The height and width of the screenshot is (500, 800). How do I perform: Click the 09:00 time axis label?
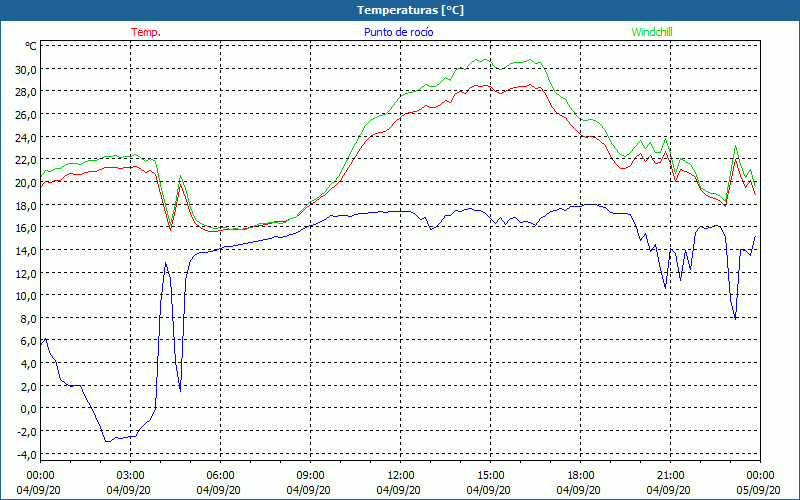tap(310, 476)
